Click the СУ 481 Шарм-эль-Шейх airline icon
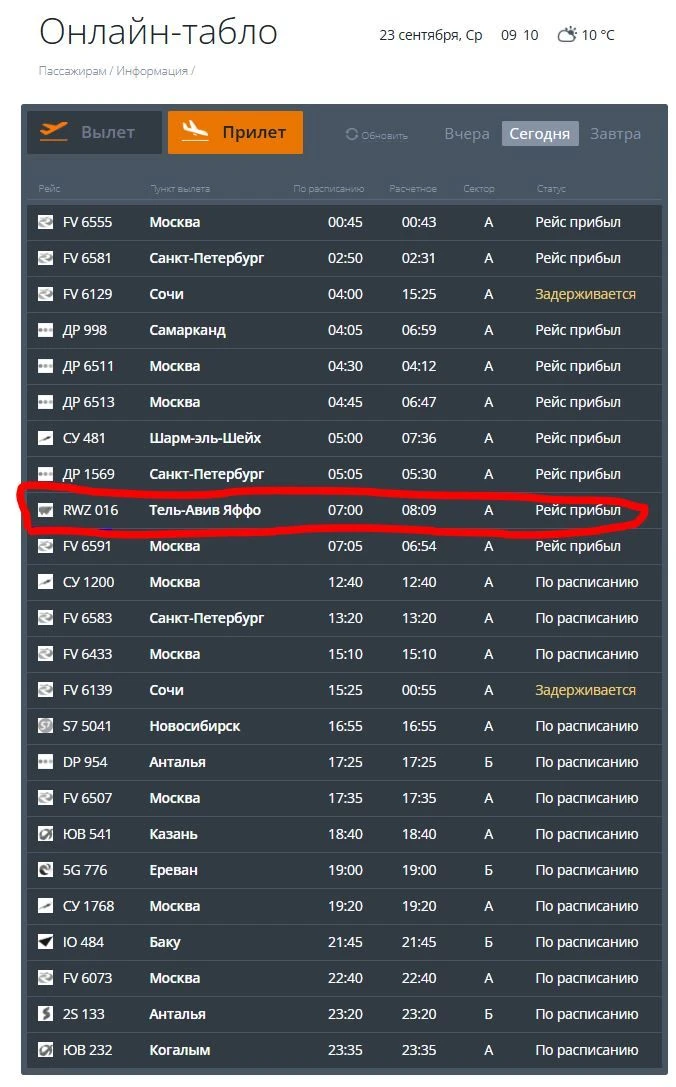Image resolution: width=676 pixels, height=1087 pixels. point(45,438)
